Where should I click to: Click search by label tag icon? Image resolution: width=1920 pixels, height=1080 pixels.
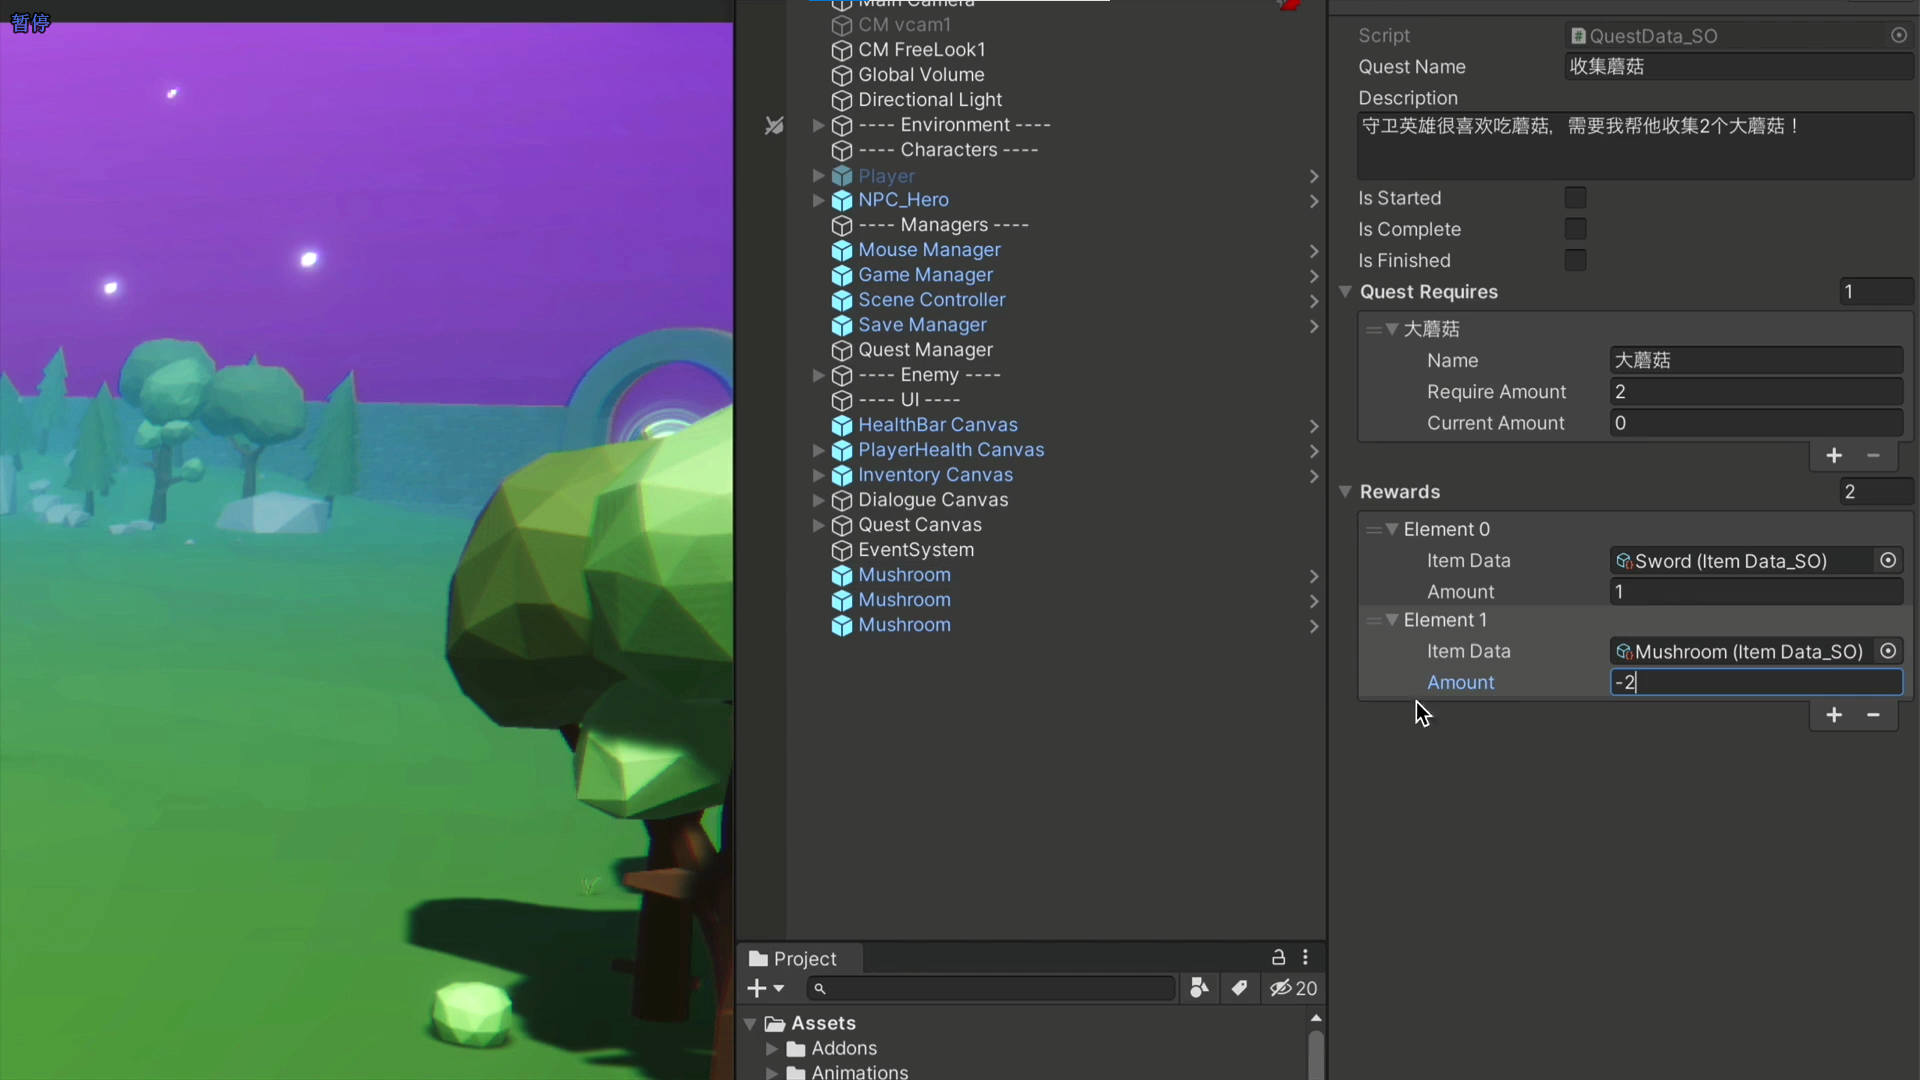(1239, 988)
